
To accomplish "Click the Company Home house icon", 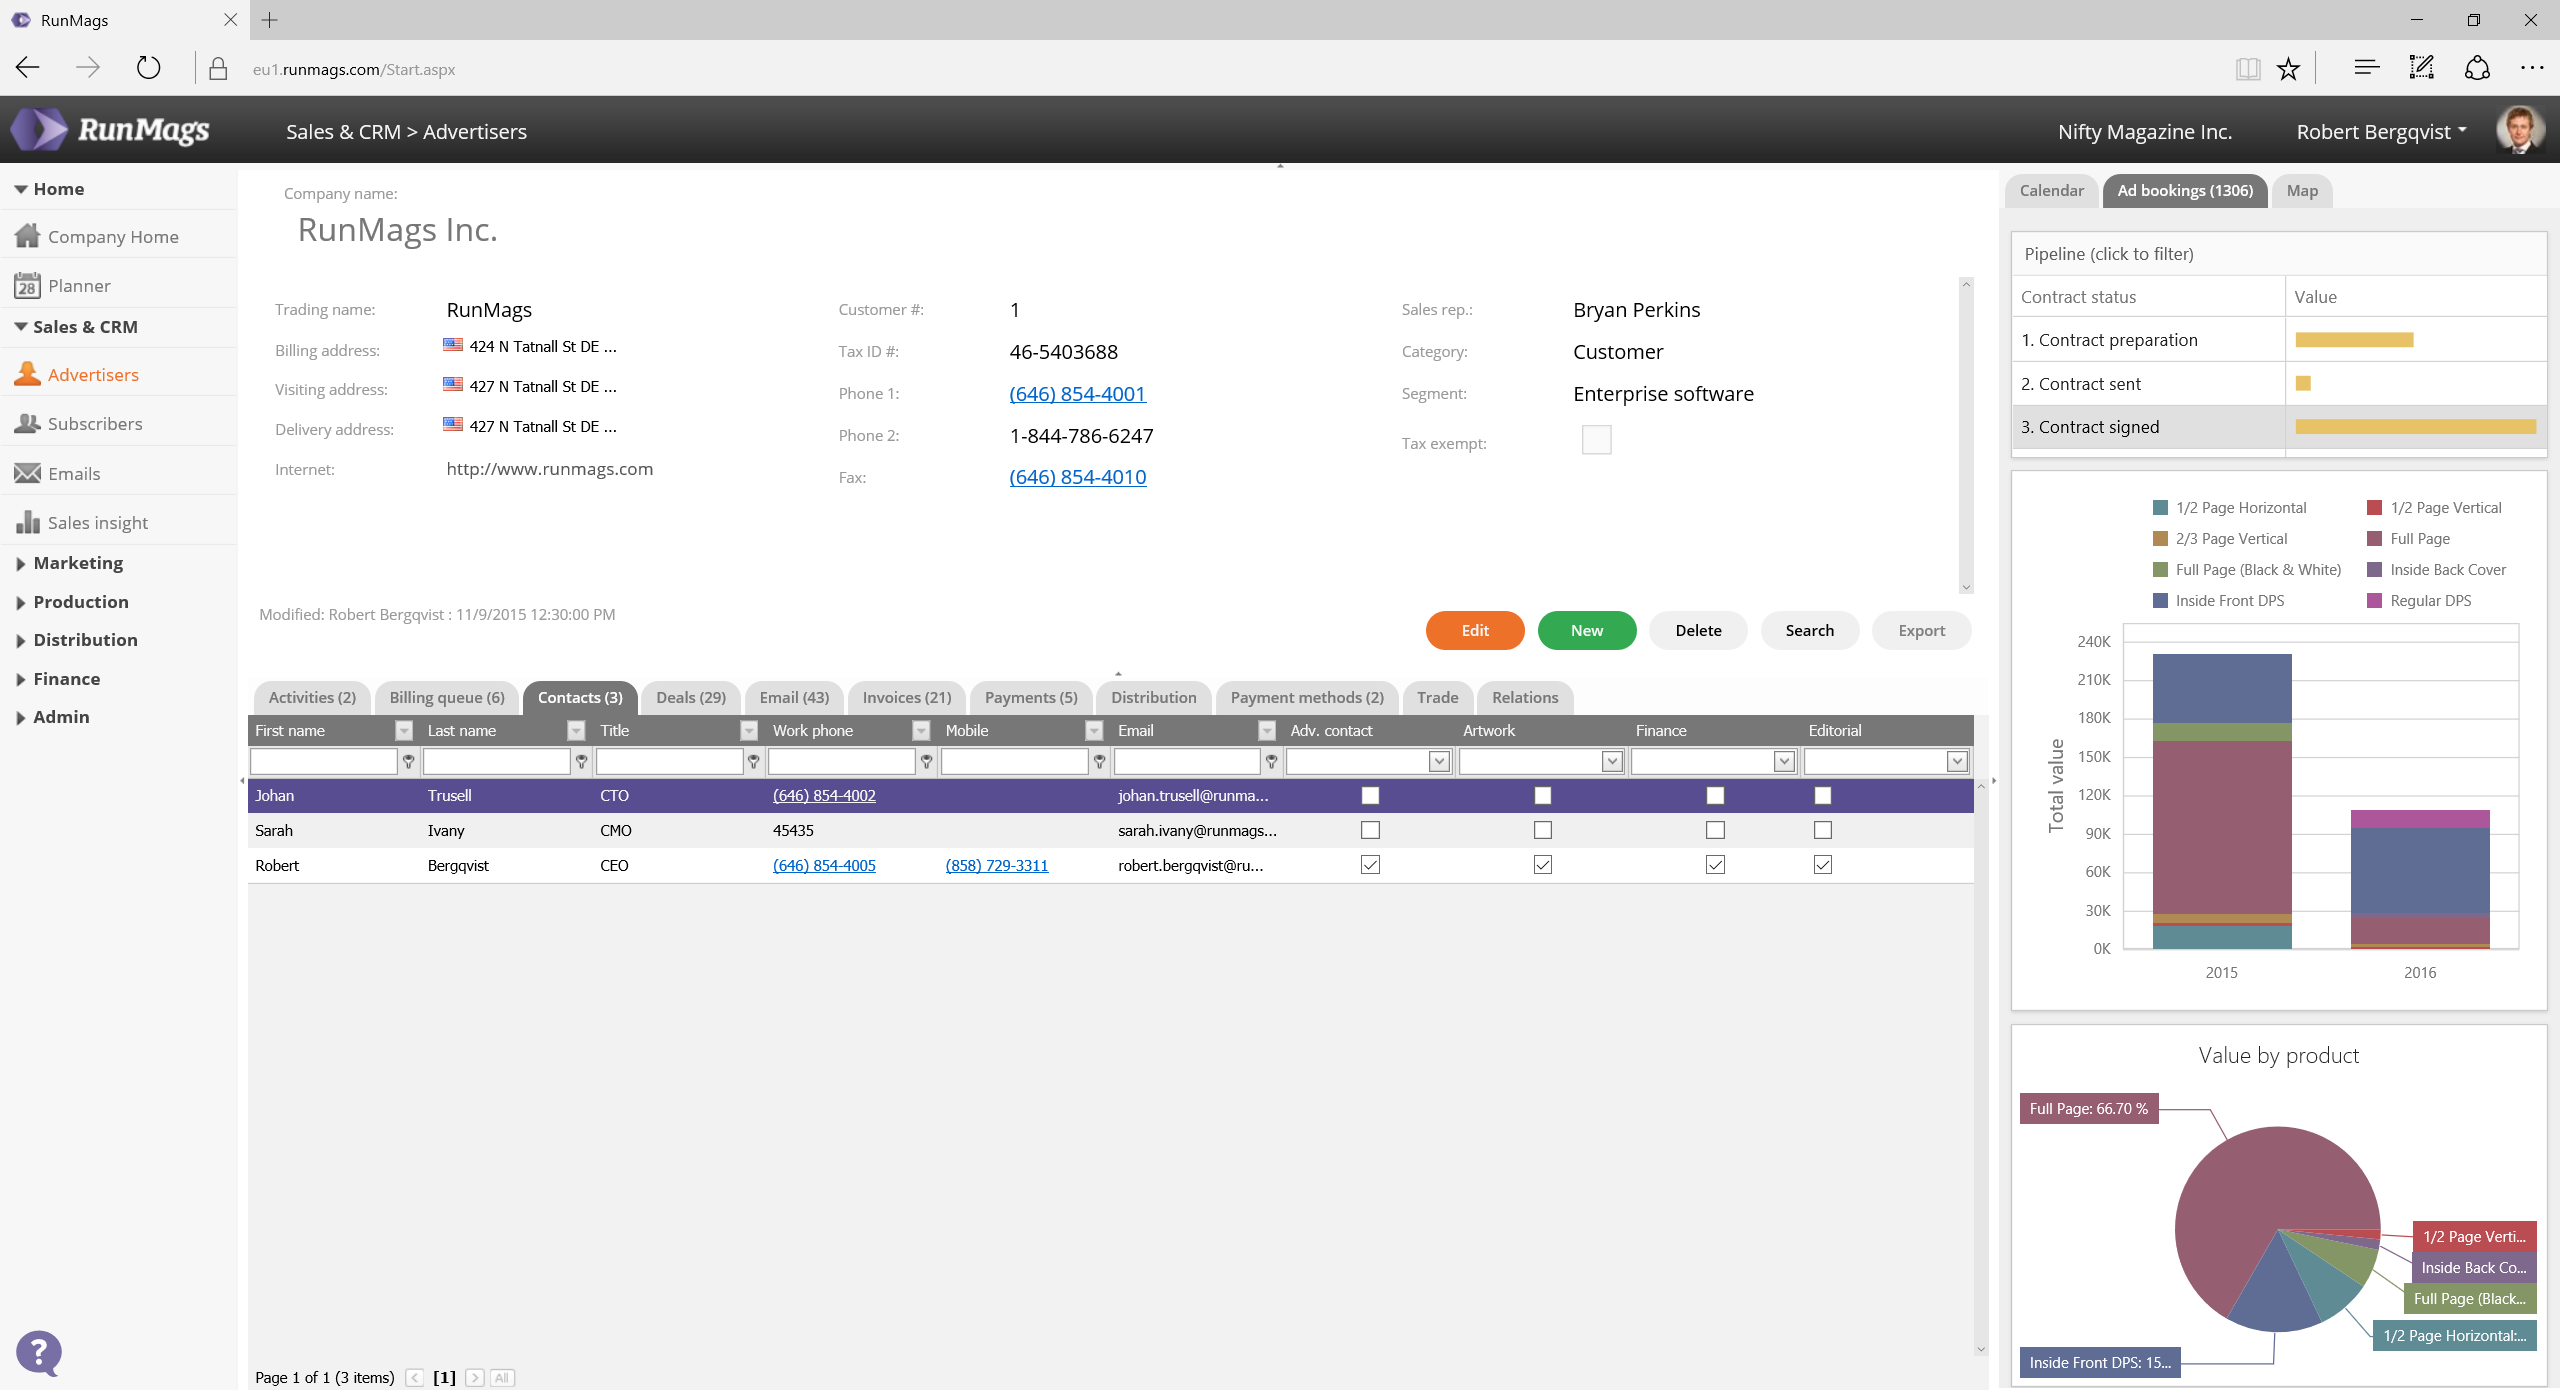I will (x=27, y=236).
